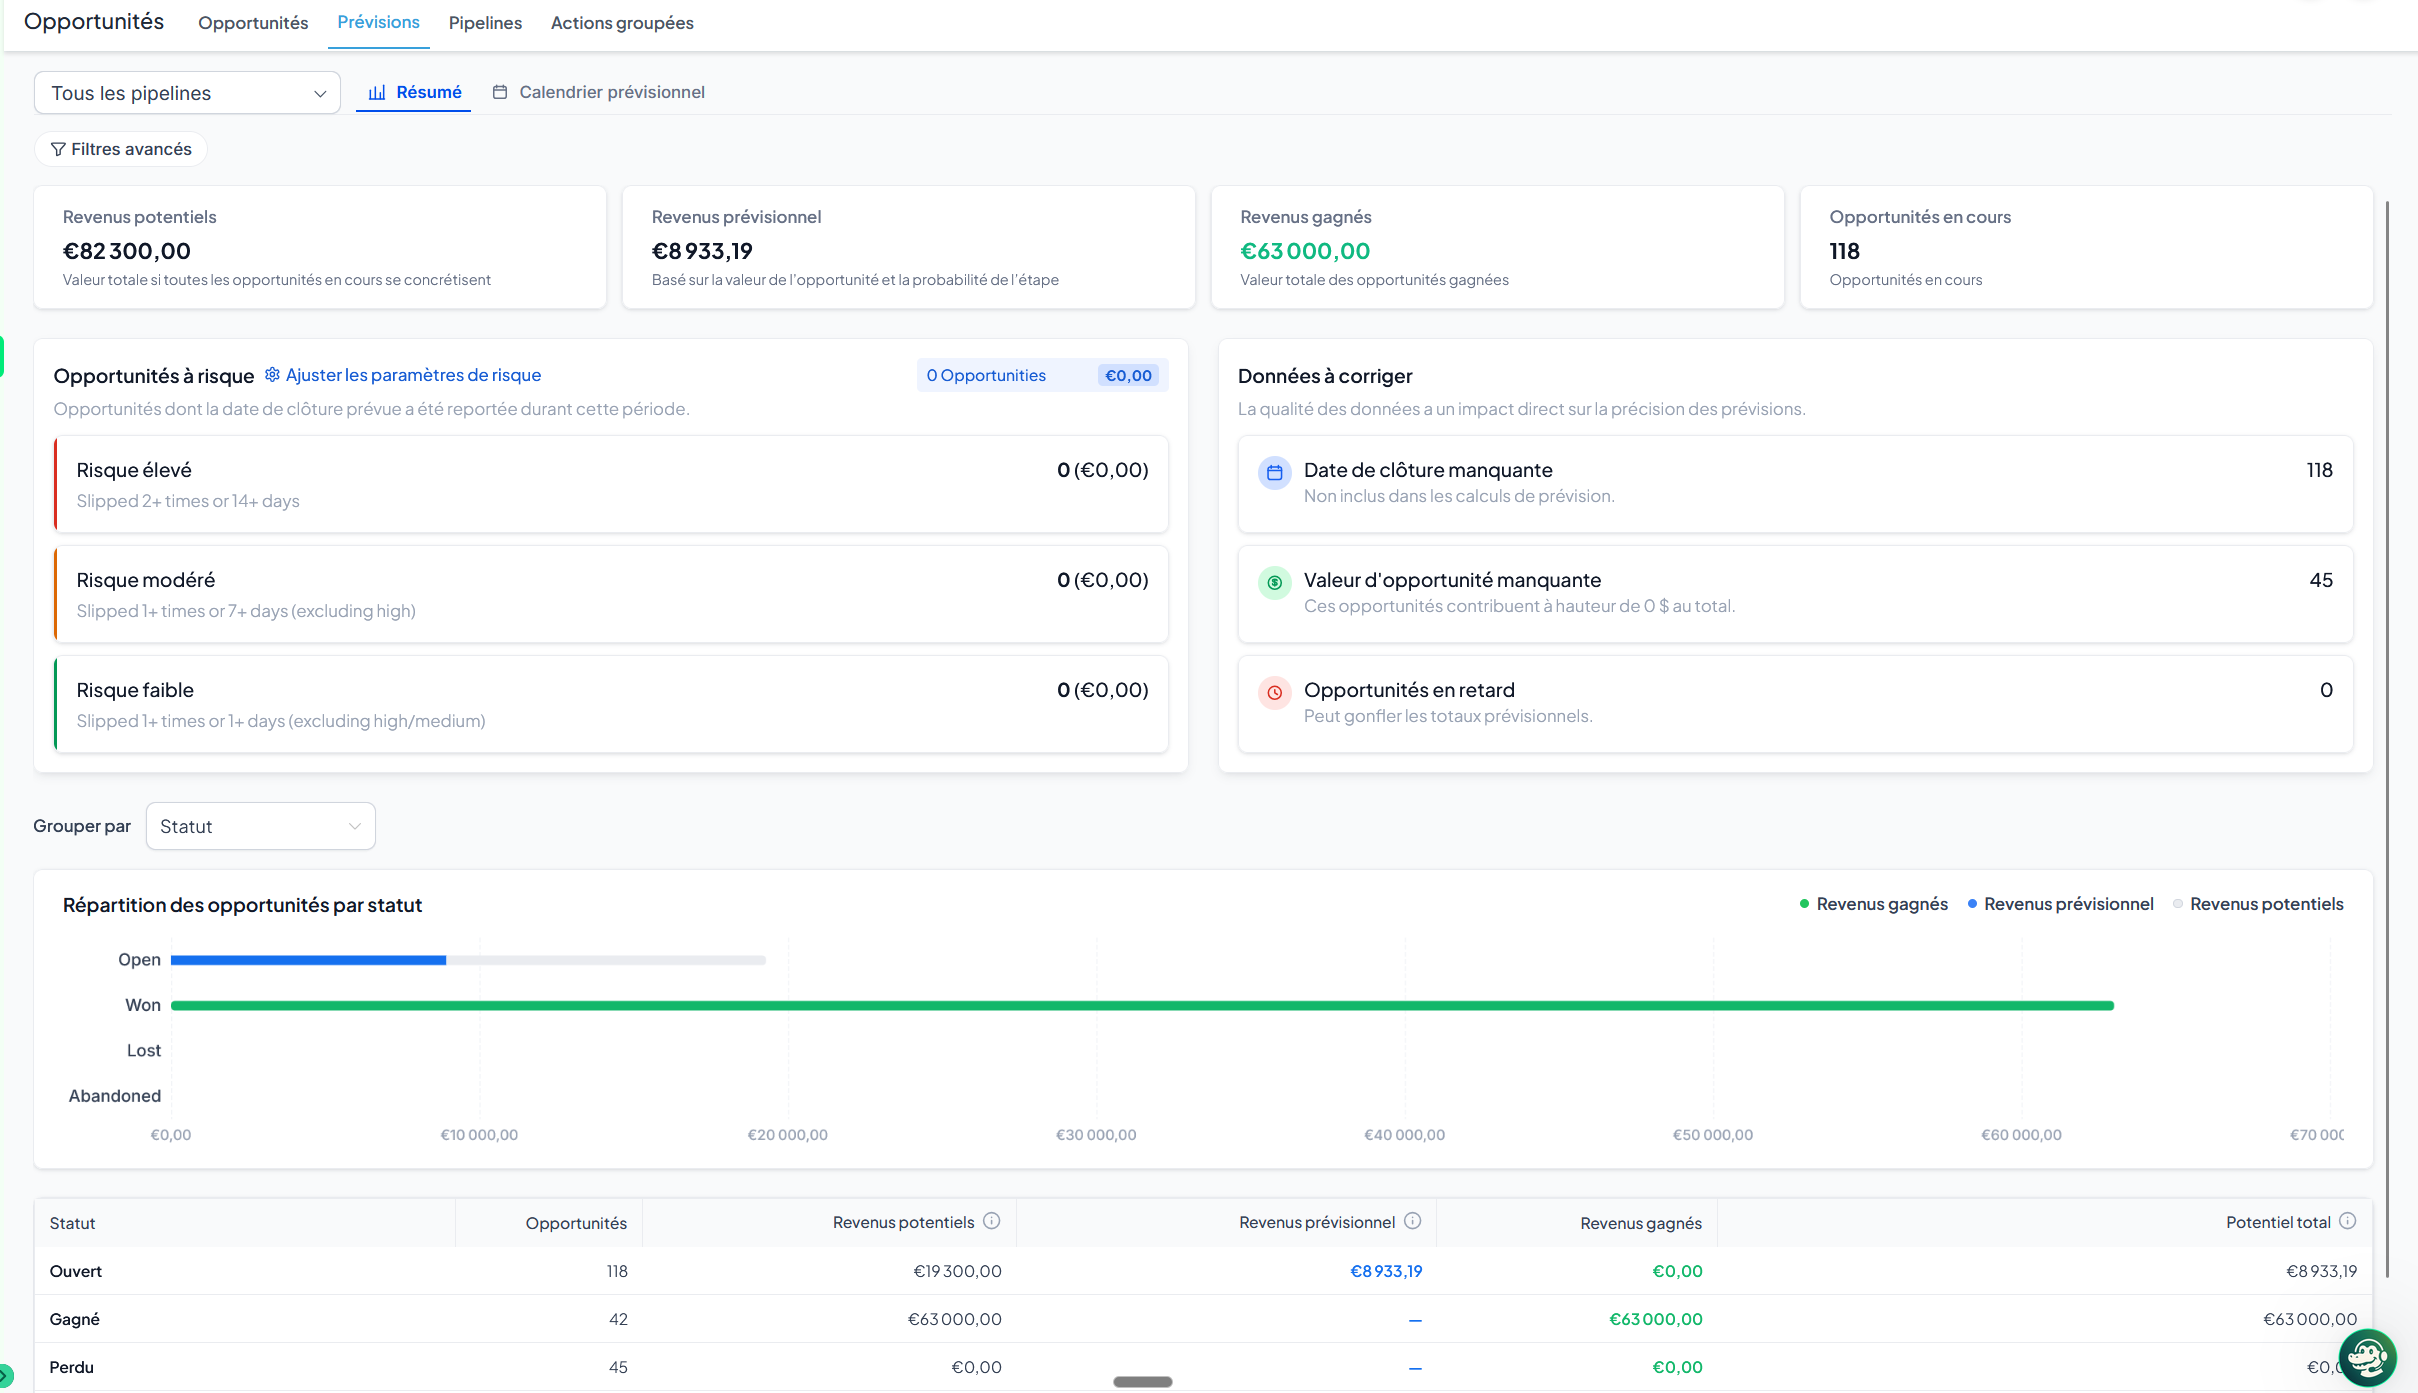Viewport: 2418px width, 1393px height.
Task: Click the horizontal scrollbar handle below the table
Action: pyautogui.click(x=1143, y=1382)
